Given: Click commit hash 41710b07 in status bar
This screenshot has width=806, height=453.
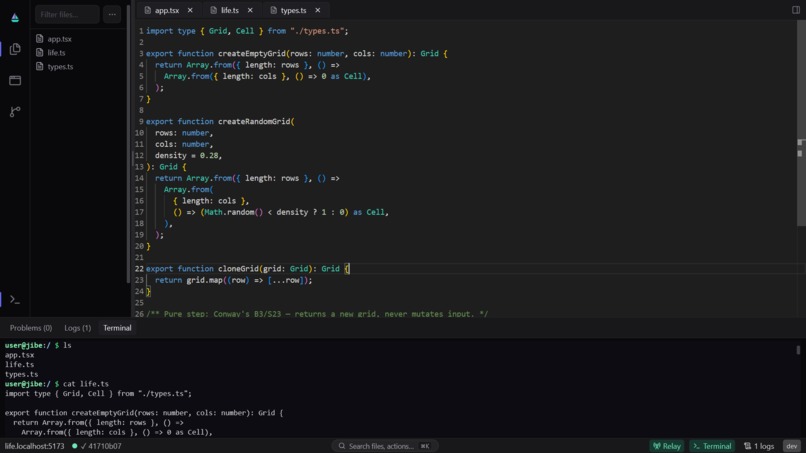Looking at the screenshot, I should (104, 446).
